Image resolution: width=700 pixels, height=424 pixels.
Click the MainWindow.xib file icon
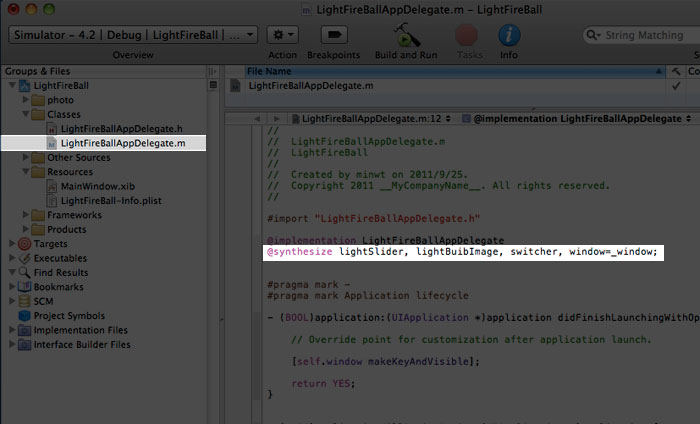click(52, 186)
